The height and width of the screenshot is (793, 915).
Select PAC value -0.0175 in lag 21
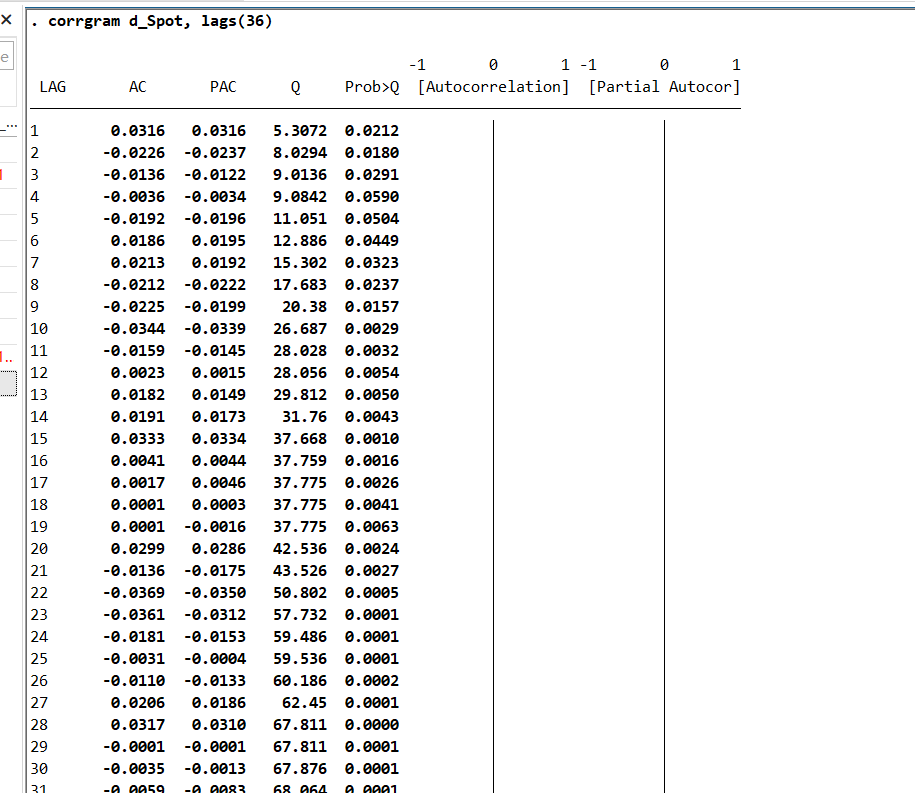[215, 571]
